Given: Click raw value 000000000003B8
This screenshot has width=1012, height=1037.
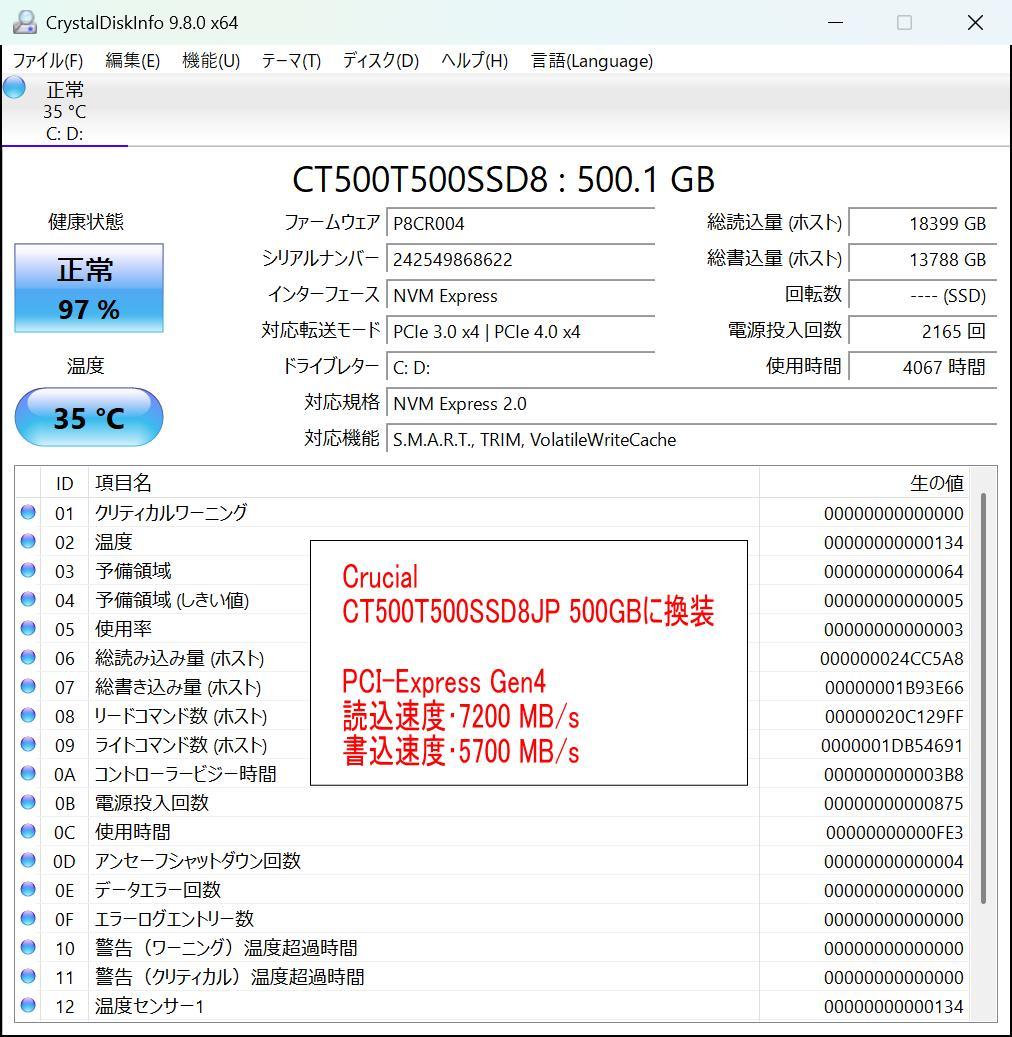Looking at the screenshot, I should click(894, 774).
